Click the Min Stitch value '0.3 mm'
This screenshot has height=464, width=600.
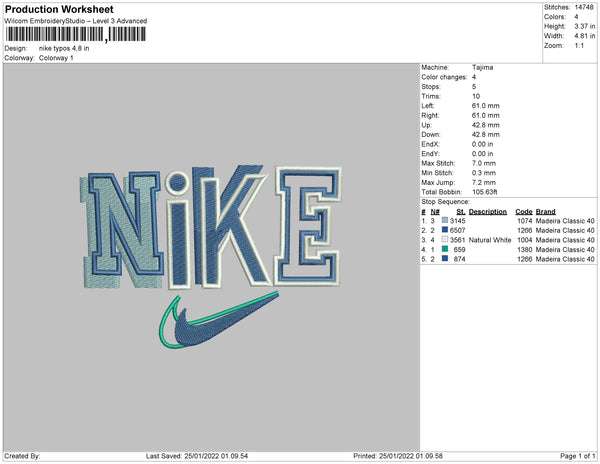(x=484, y=173)
